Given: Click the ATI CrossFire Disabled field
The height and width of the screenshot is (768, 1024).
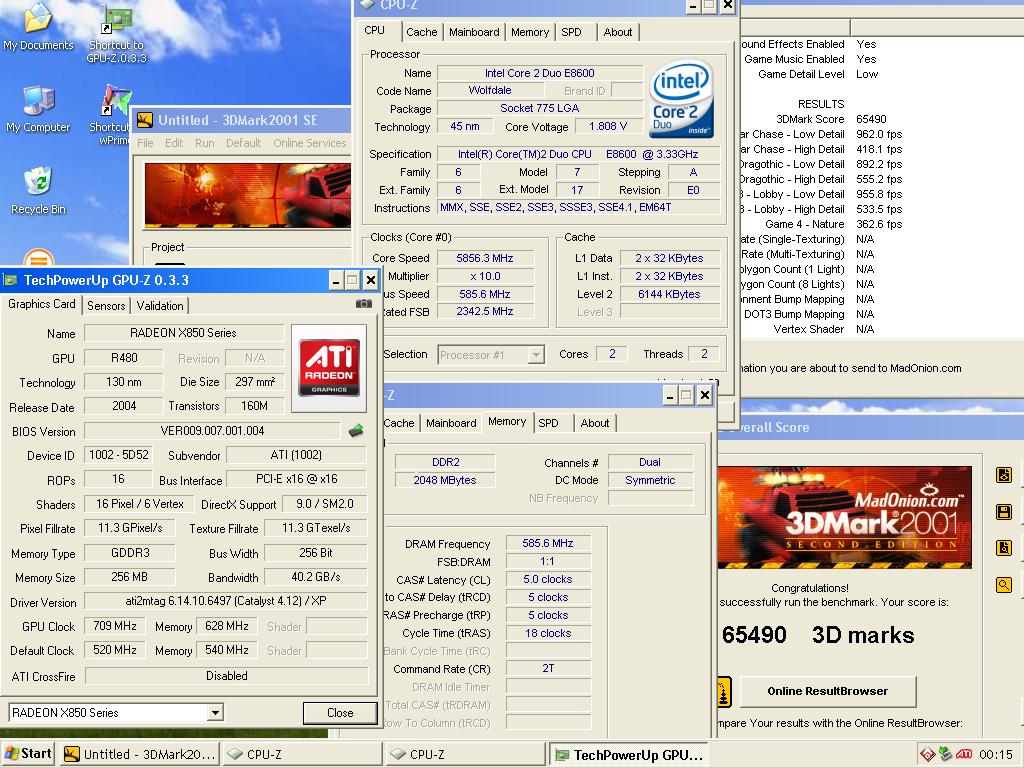Looking at the screenshot, I should [227, 676].
